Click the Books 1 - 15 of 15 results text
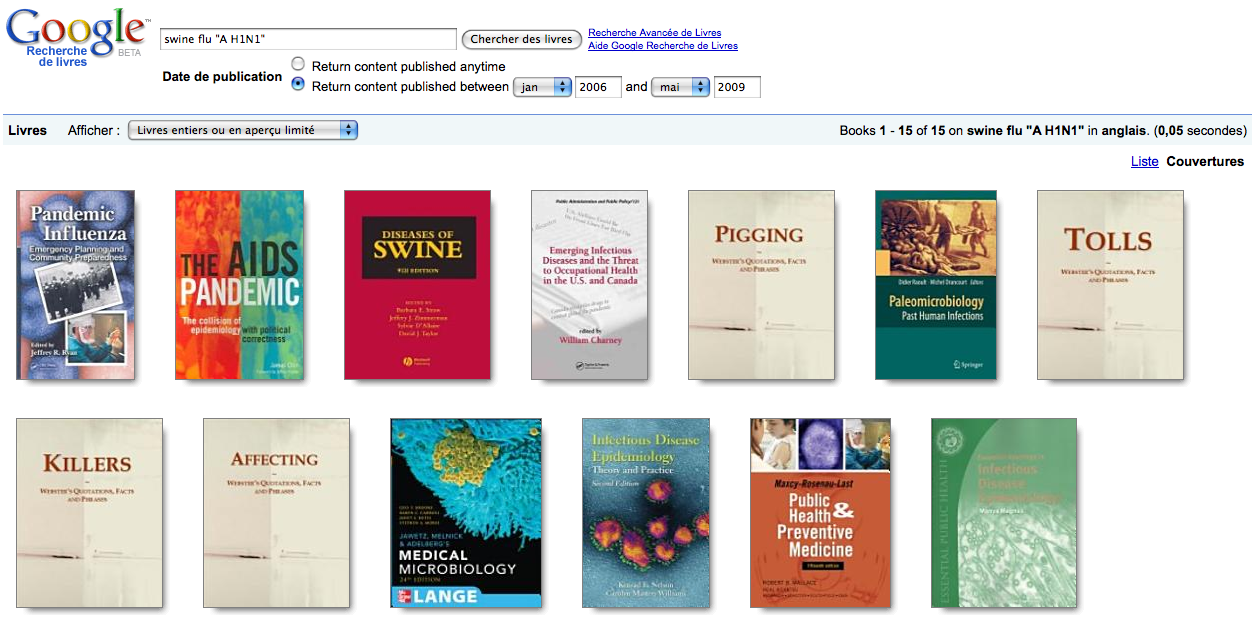Image resolution: width=1257 pixels, height=618 pixels. click(1043, 130)
